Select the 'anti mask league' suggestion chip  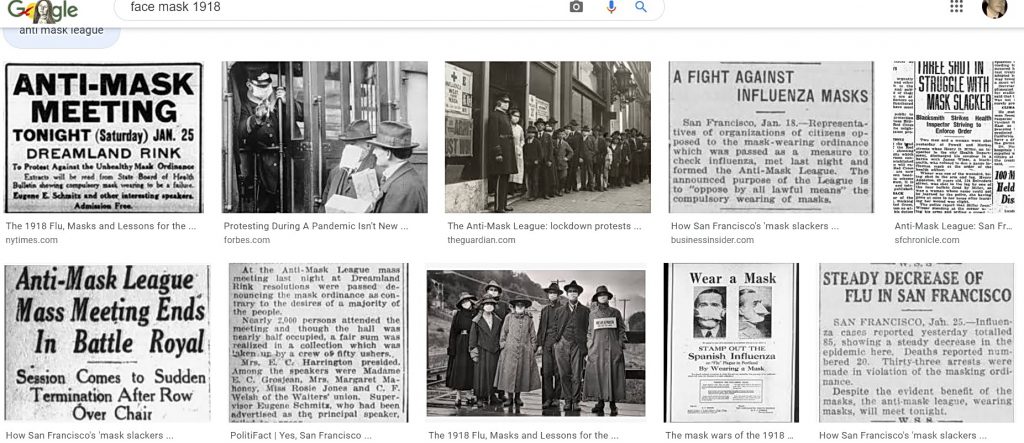click(x=61, y=33)
